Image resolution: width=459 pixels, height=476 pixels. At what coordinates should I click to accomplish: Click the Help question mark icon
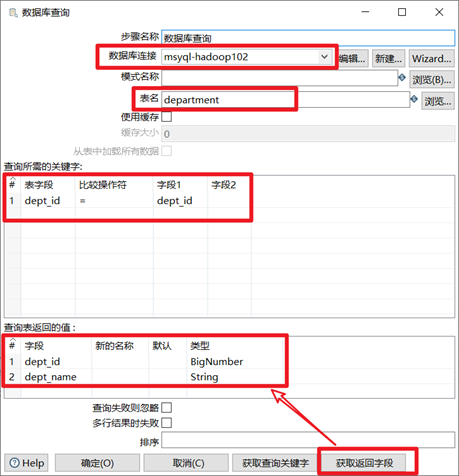click(15, 463)
